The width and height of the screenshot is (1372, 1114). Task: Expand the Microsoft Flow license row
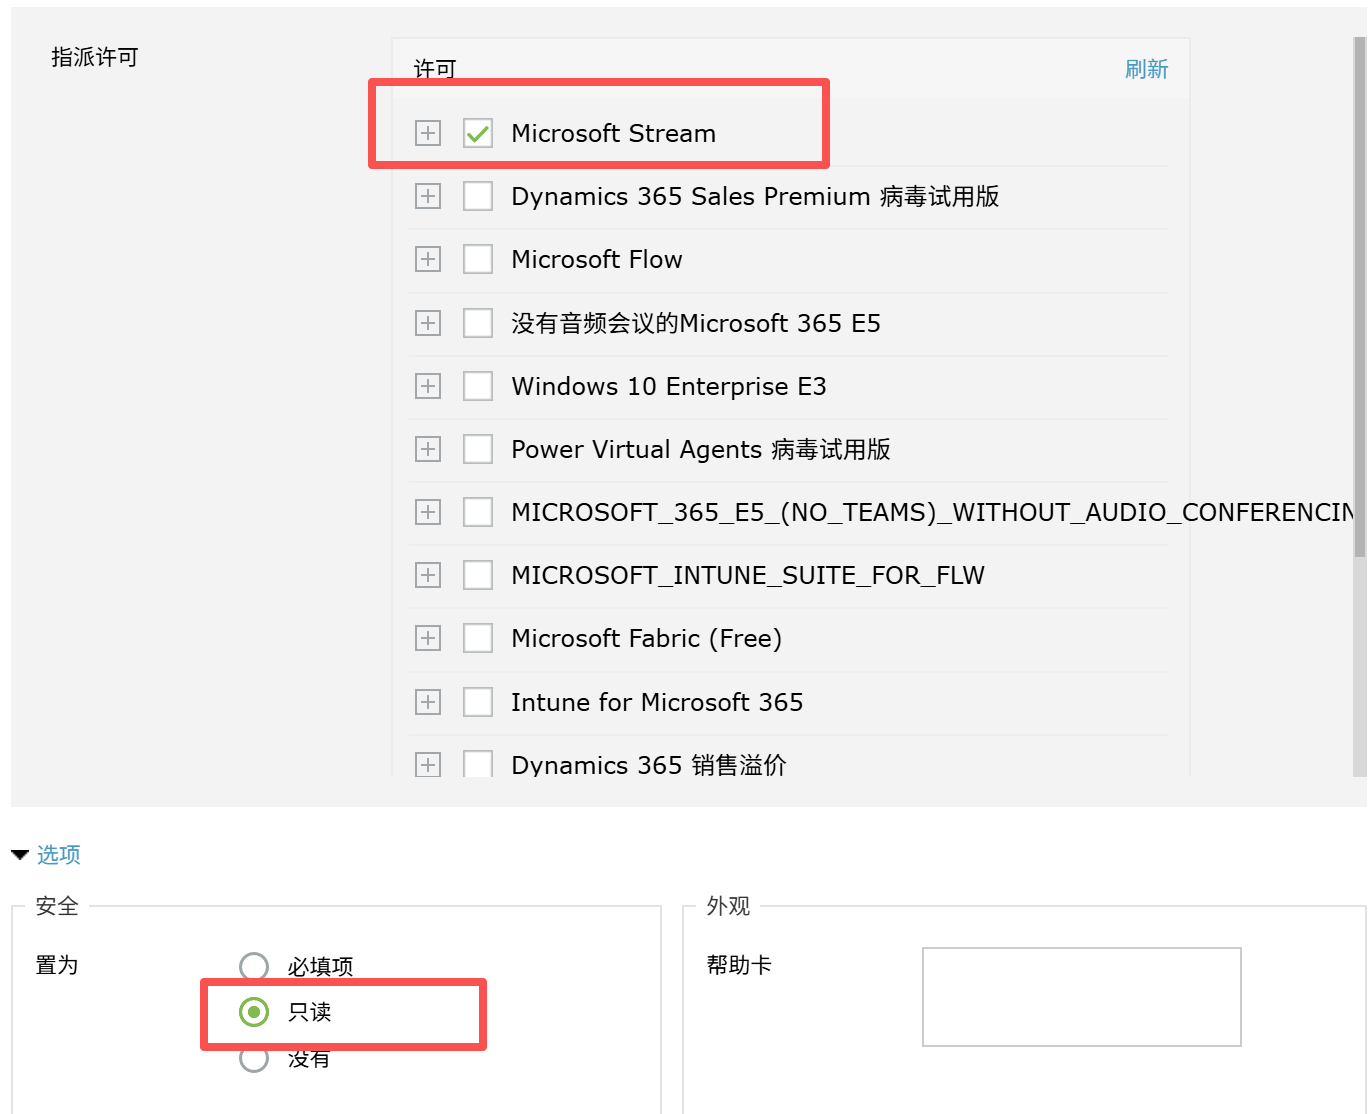point(428,259)
